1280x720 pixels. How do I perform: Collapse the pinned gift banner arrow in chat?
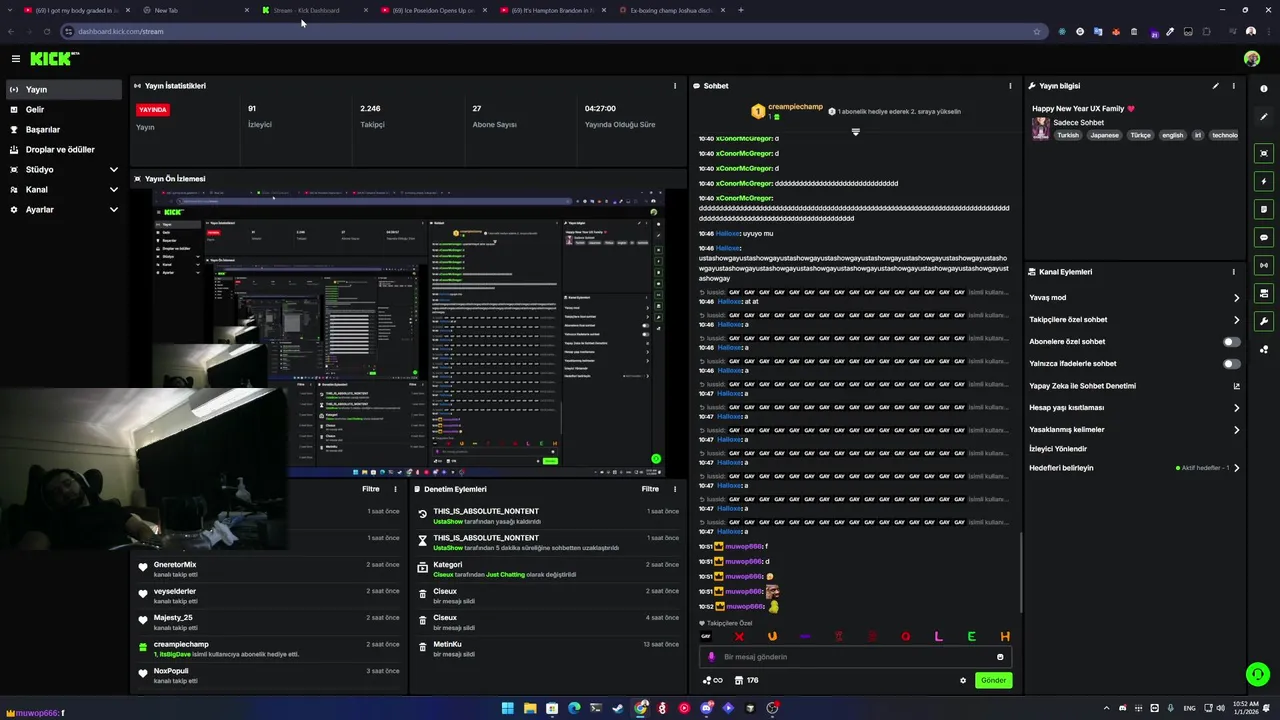(855, 132)
